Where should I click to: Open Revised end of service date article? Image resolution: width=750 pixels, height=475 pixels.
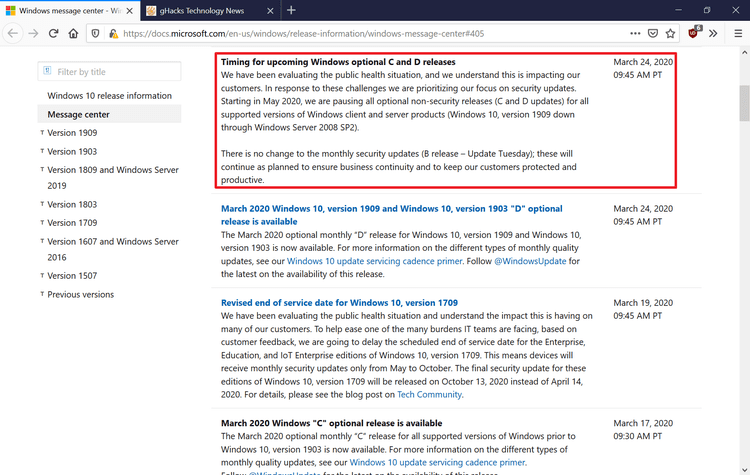pyautogui.click(x=339, y=302)
